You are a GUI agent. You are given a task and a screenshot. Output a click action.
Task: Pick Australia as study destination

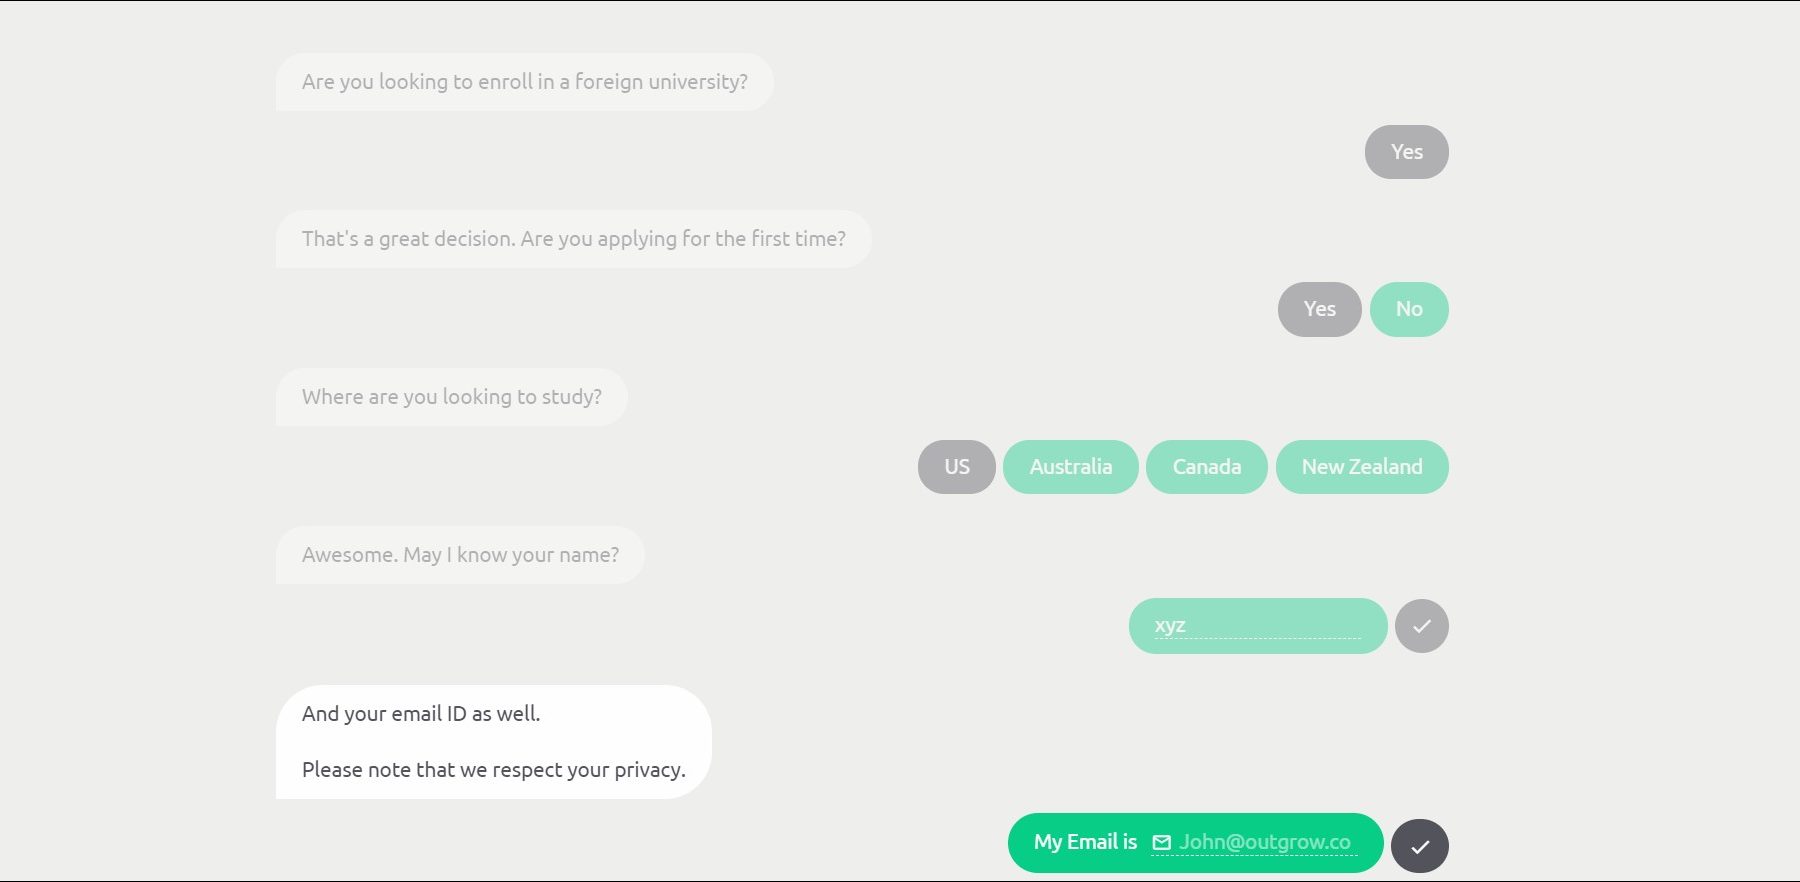[x=1071, y=467]
